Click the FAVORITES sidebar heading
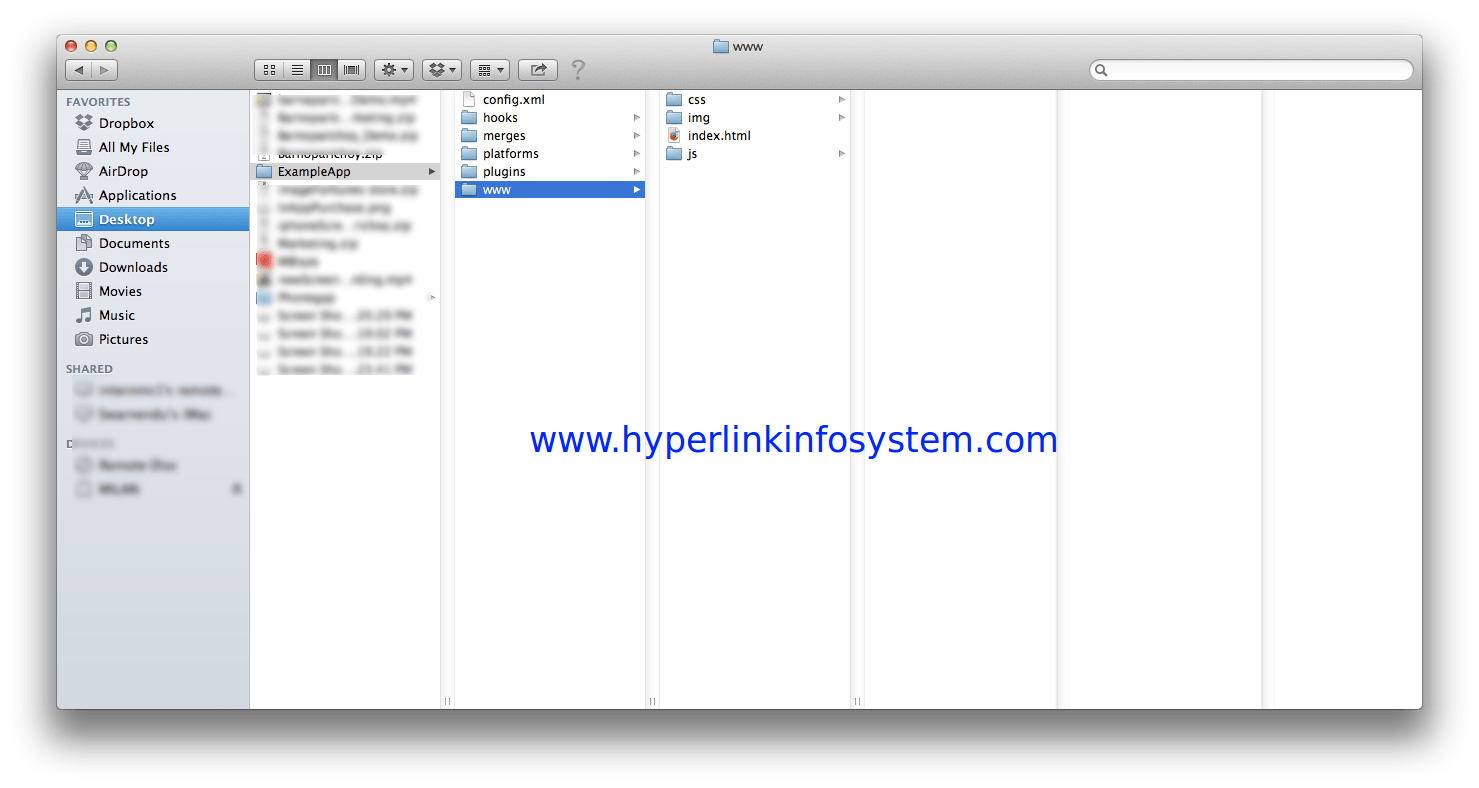Viewport: 1479px width, 788px height. (x=98, y=102)
